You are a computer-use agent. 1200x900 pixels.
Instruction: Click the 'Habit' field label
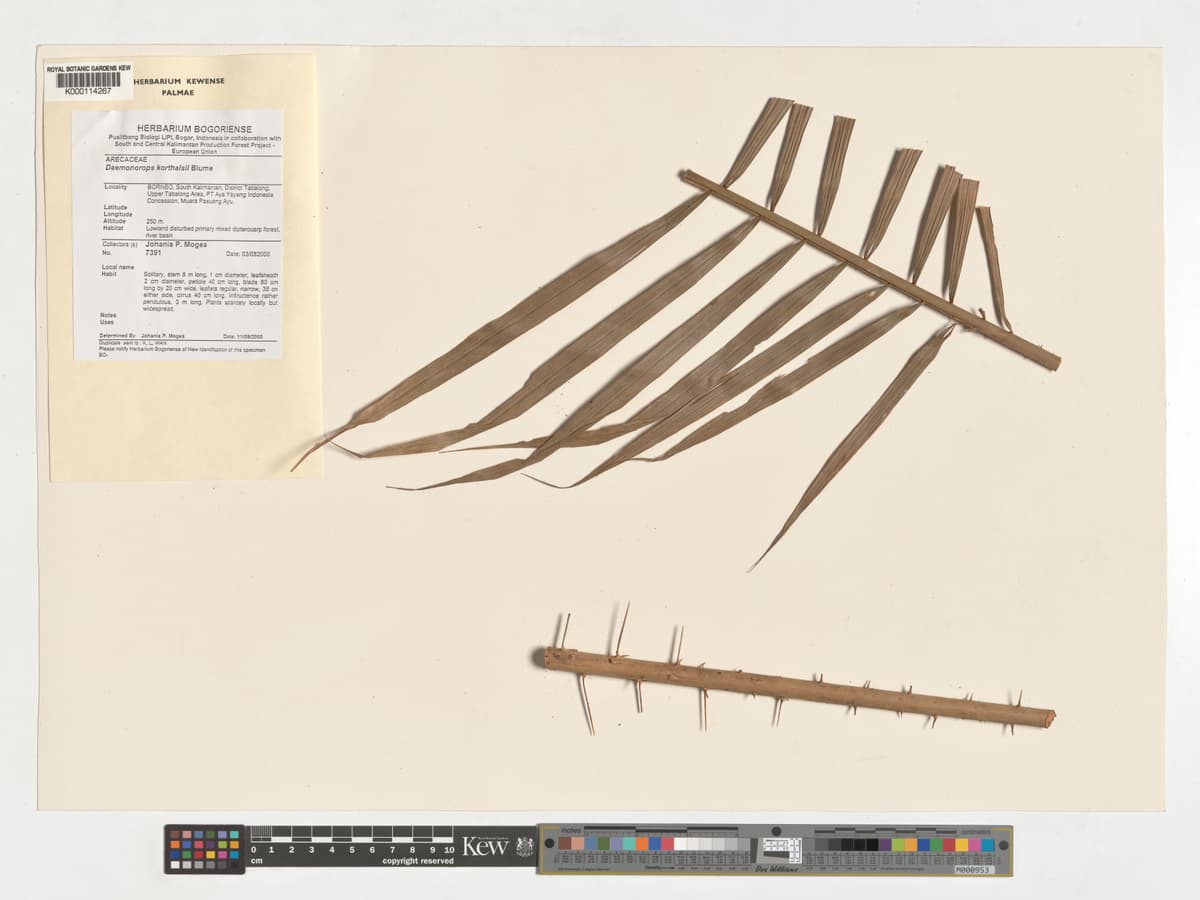(109, 274)
